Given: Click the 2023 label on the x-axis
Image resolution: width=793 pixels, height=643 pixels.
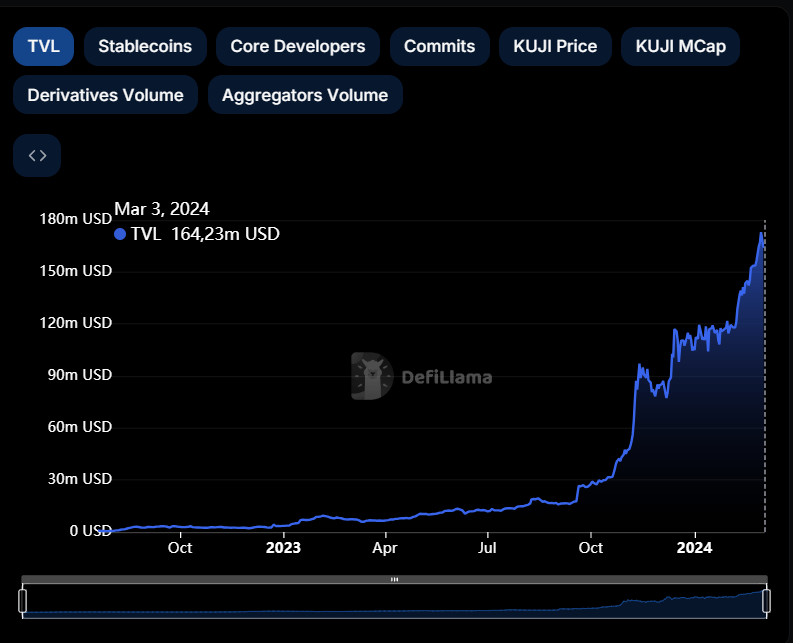Looking at the screenshot, I should 283,548.
